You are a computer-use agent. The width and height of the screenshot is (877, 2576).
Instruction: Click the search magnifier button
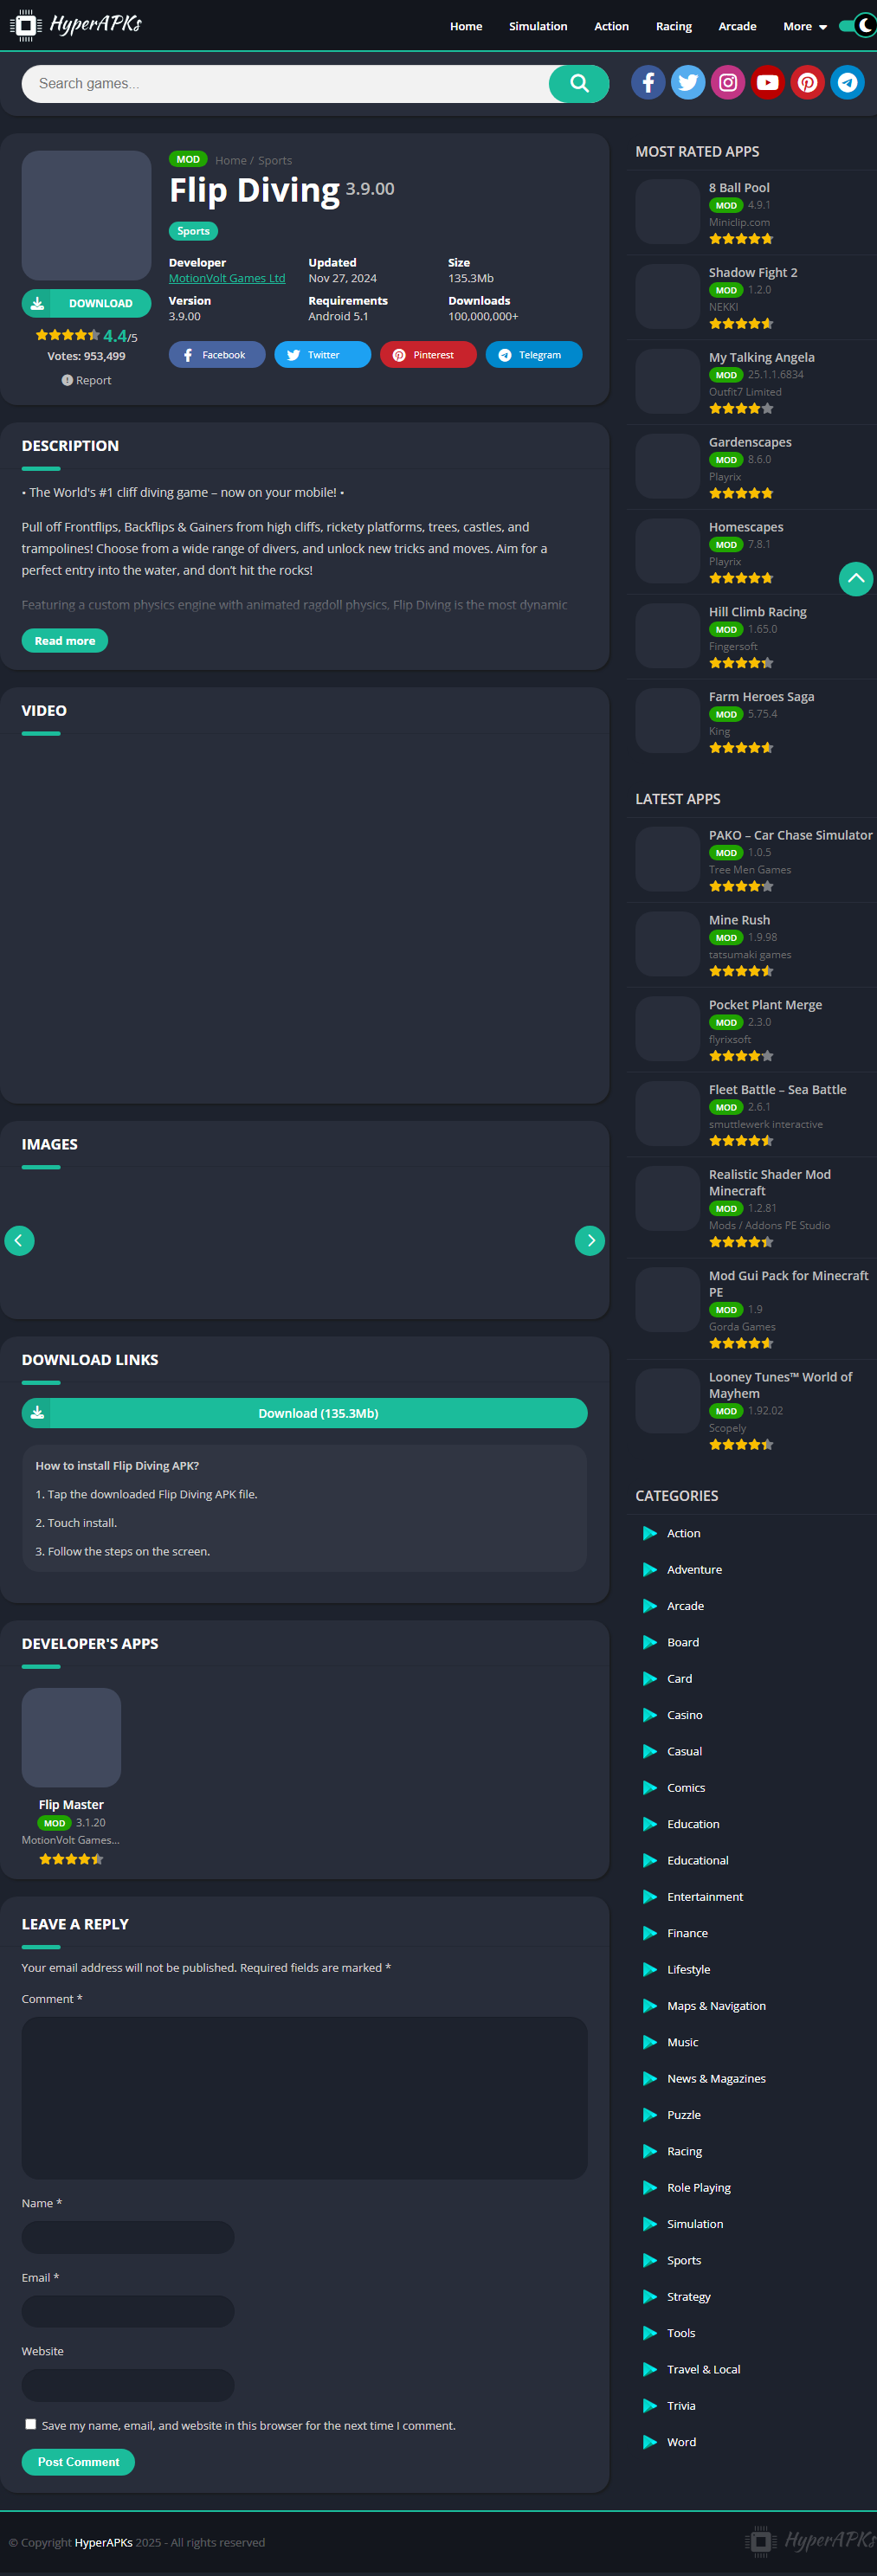[579, 84]
